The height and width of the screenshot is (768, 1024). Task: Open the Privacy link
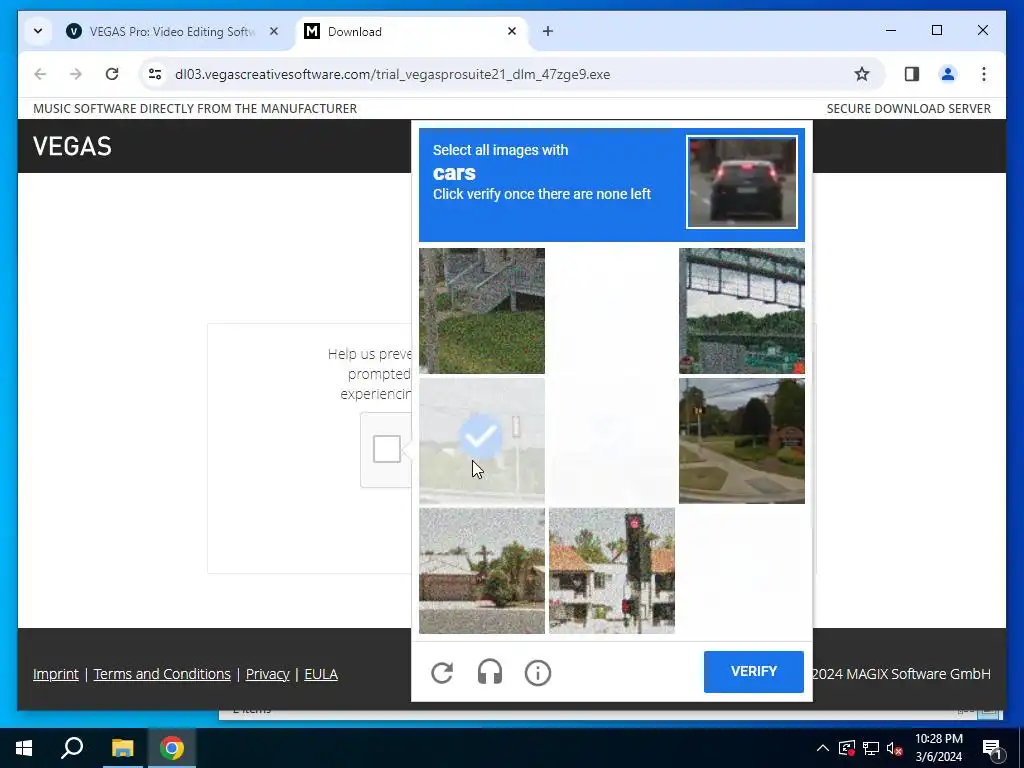(267, 674)
